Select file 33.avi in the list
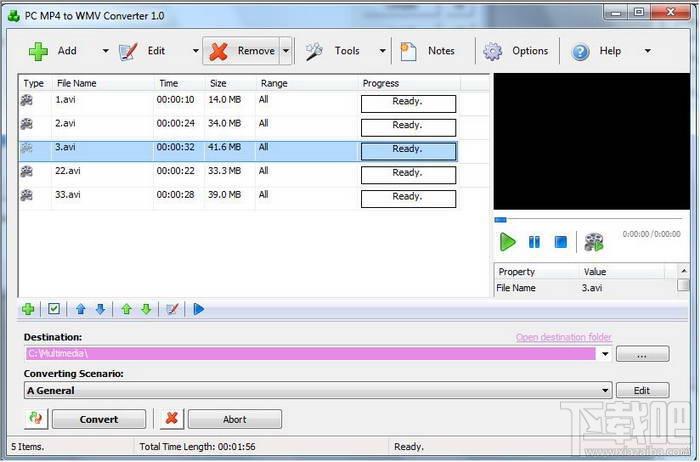Screen dimensions: 700x462 (68, 194)
